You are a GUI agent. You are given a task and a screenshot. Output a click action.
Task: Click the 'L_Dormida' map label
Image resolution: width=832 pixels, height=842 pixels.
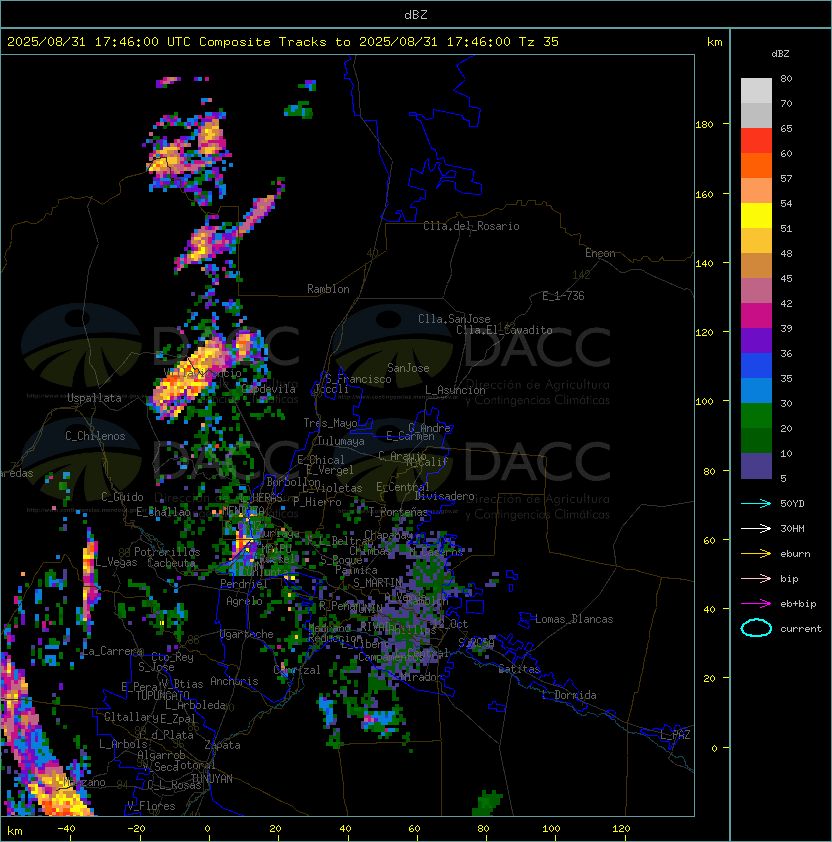tap(569, 695)
